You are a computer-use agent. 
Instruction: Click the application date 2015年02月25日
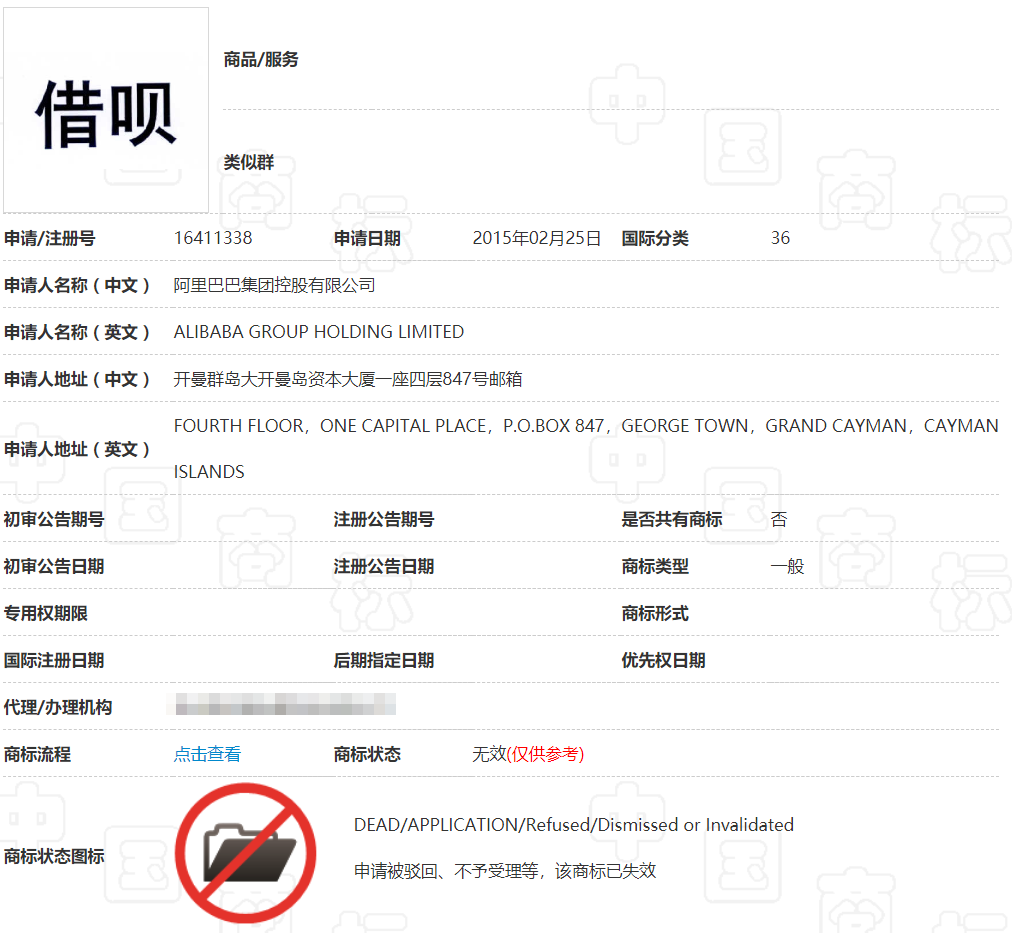pyautogui.click(x=537, y=238)
